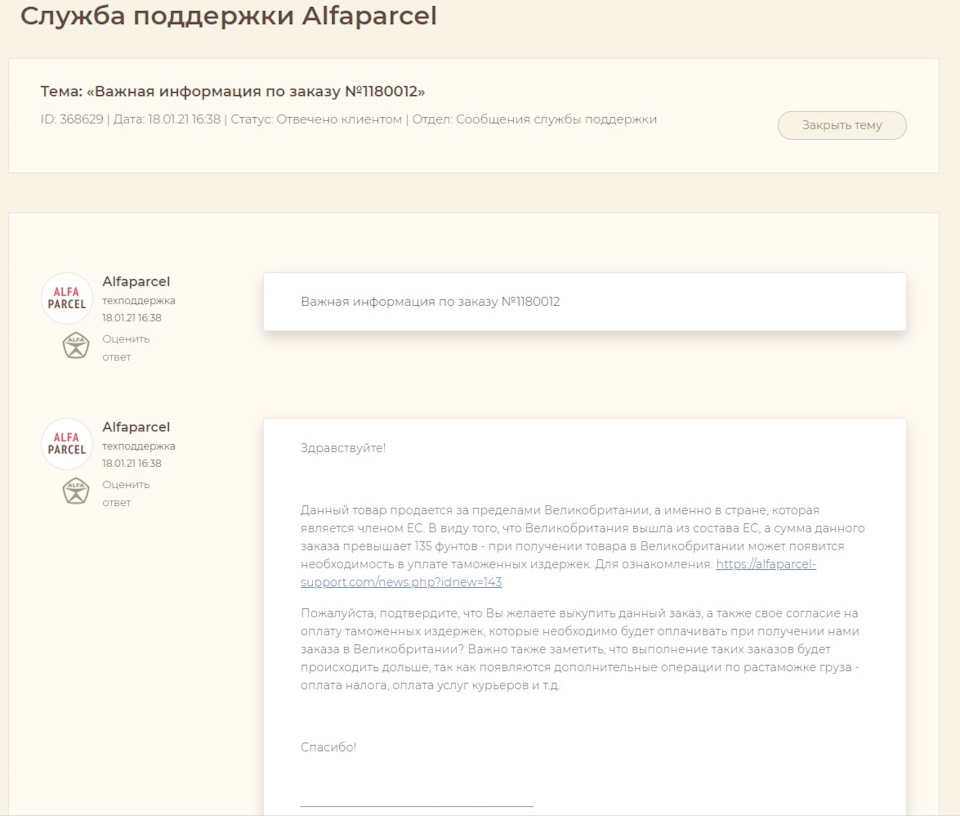Click the Закрыть тему button

pos(842,125)
